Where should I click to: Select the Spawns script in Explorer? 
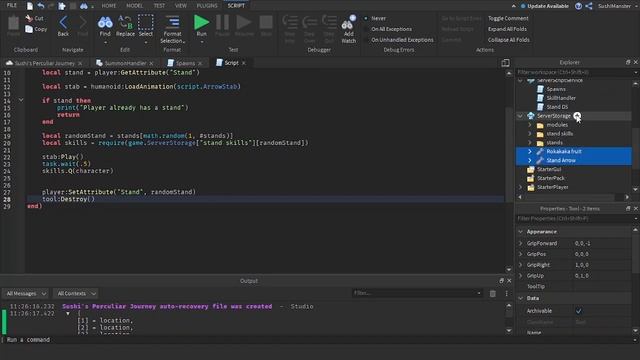(556, 89)
